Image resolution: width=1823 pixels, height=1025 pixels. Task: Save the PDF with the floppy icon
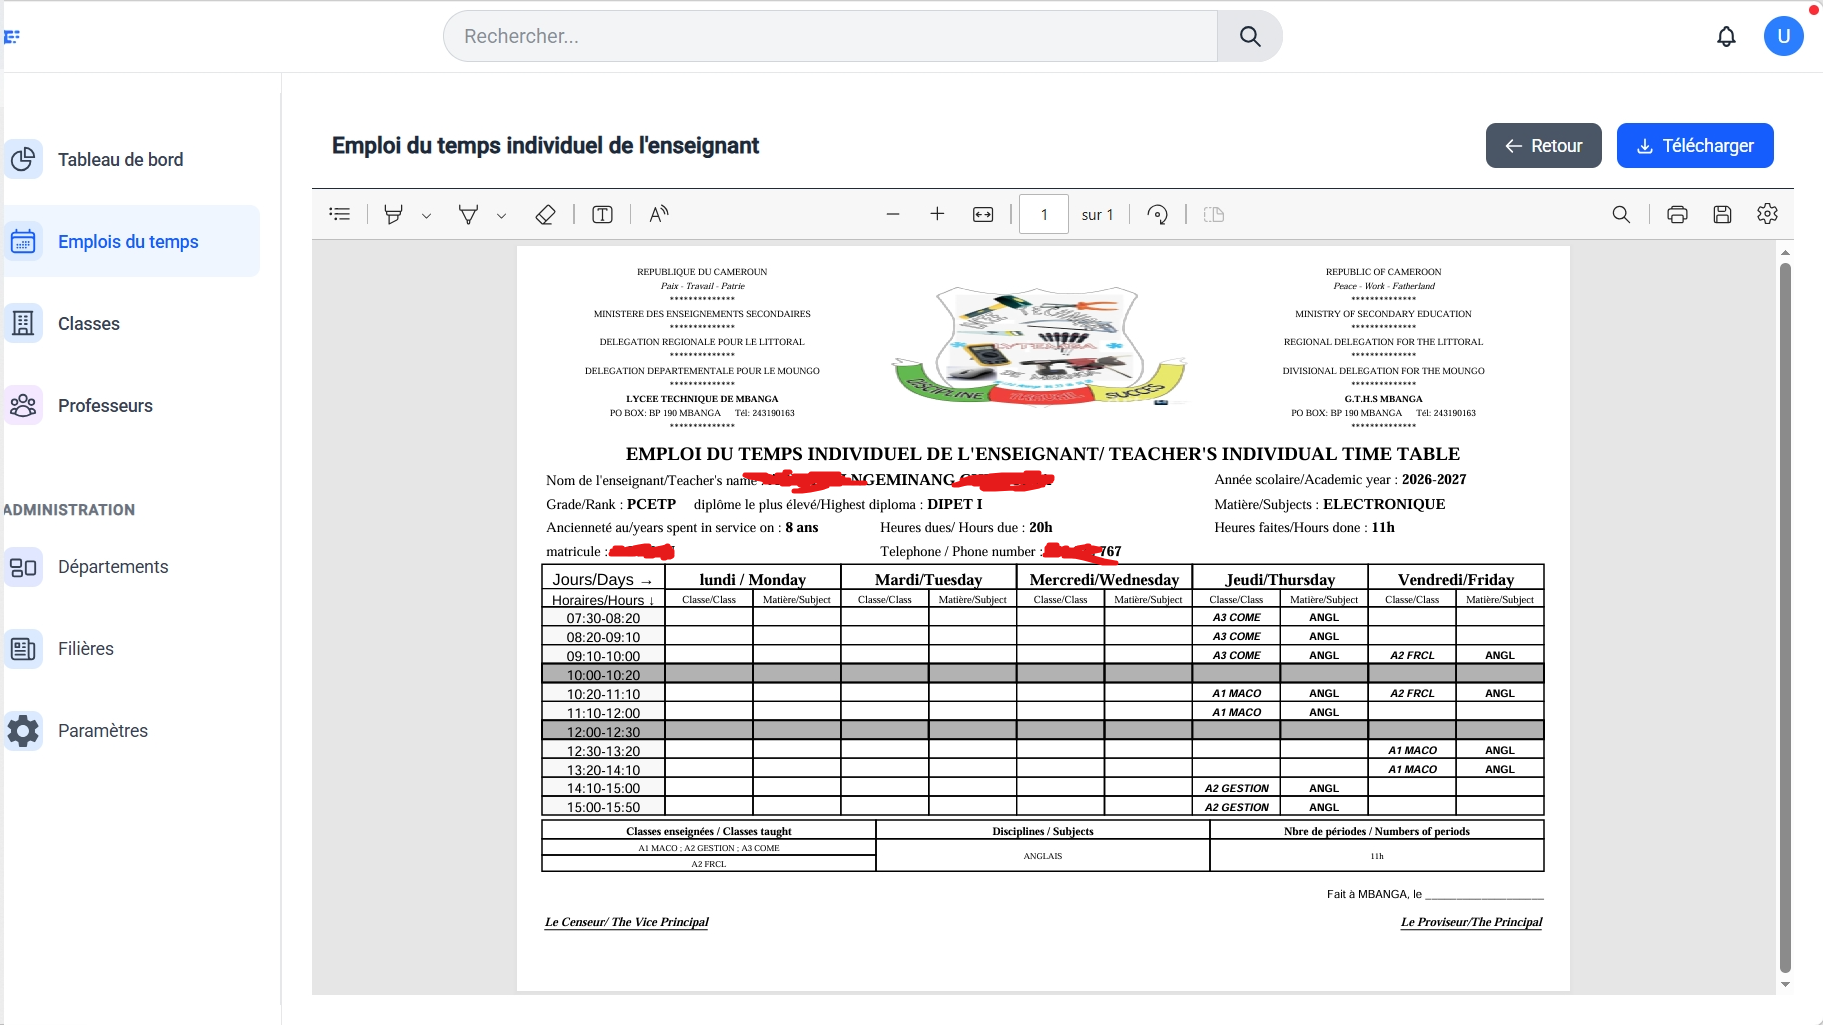[1722, 214]
